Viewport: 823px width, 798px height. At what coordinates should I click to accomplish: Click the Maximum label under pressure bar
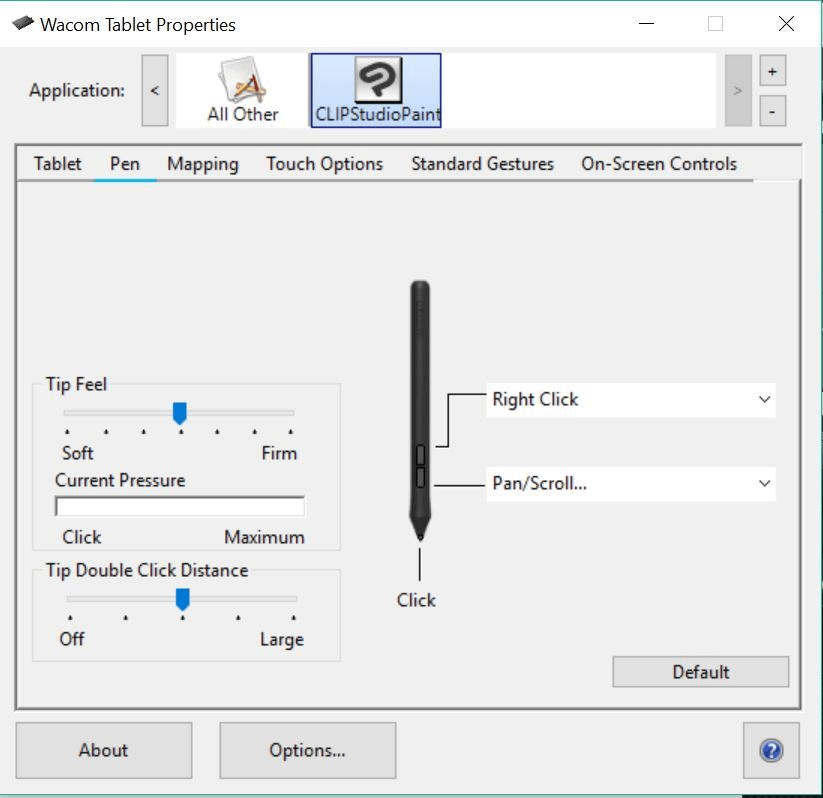(265, 537)
